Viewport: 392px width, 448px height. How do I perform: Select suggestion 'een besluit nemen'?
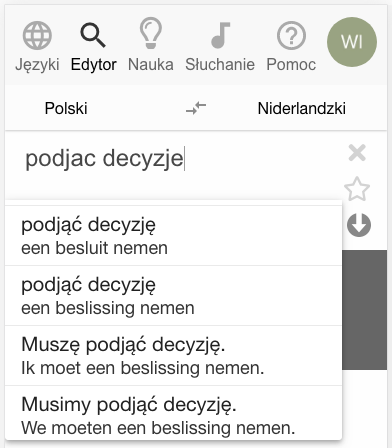(x=173, y=236)
